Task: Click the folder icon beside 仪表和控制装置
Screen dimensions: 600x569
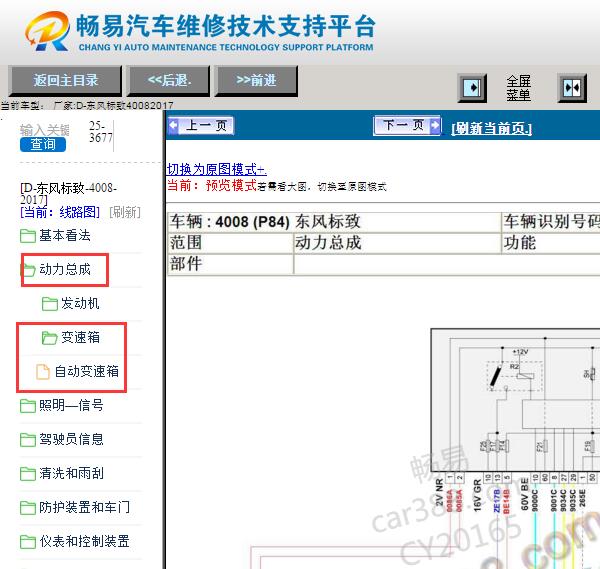Action: [28, 542]
